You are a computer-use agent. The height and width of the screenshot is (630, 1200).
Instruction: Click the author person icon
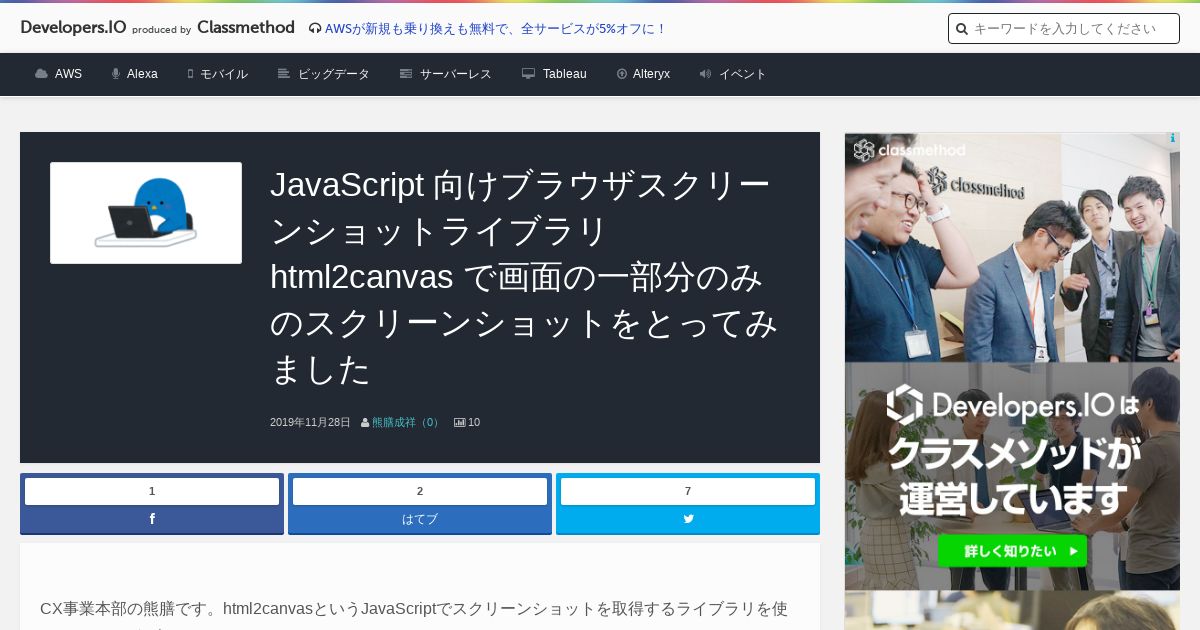(x=365, y=423)
